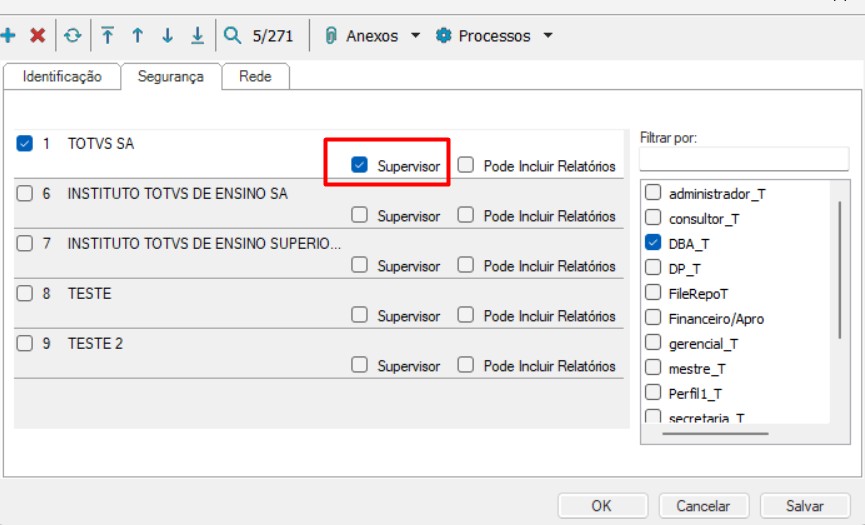This screenshot has height=525, width=865.
Task: Click the INSTITUTO TOTVS DE ENSINO SA name
Action: [x=178, y=194]
